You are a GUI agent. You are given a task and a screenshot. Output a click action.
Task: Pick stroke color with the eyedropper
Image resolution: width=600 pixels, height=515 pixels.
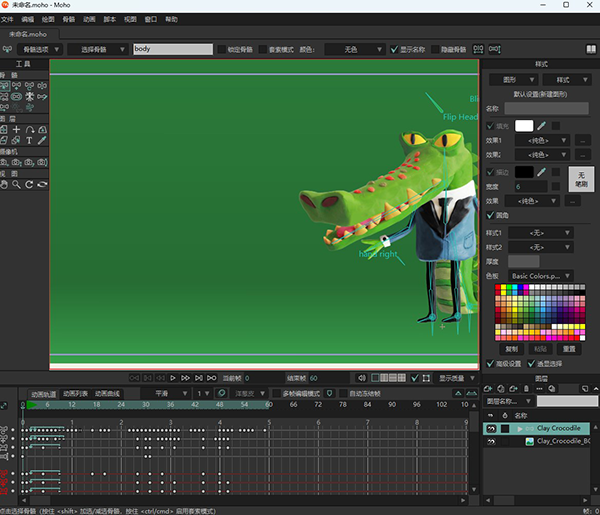coord(541,172)
